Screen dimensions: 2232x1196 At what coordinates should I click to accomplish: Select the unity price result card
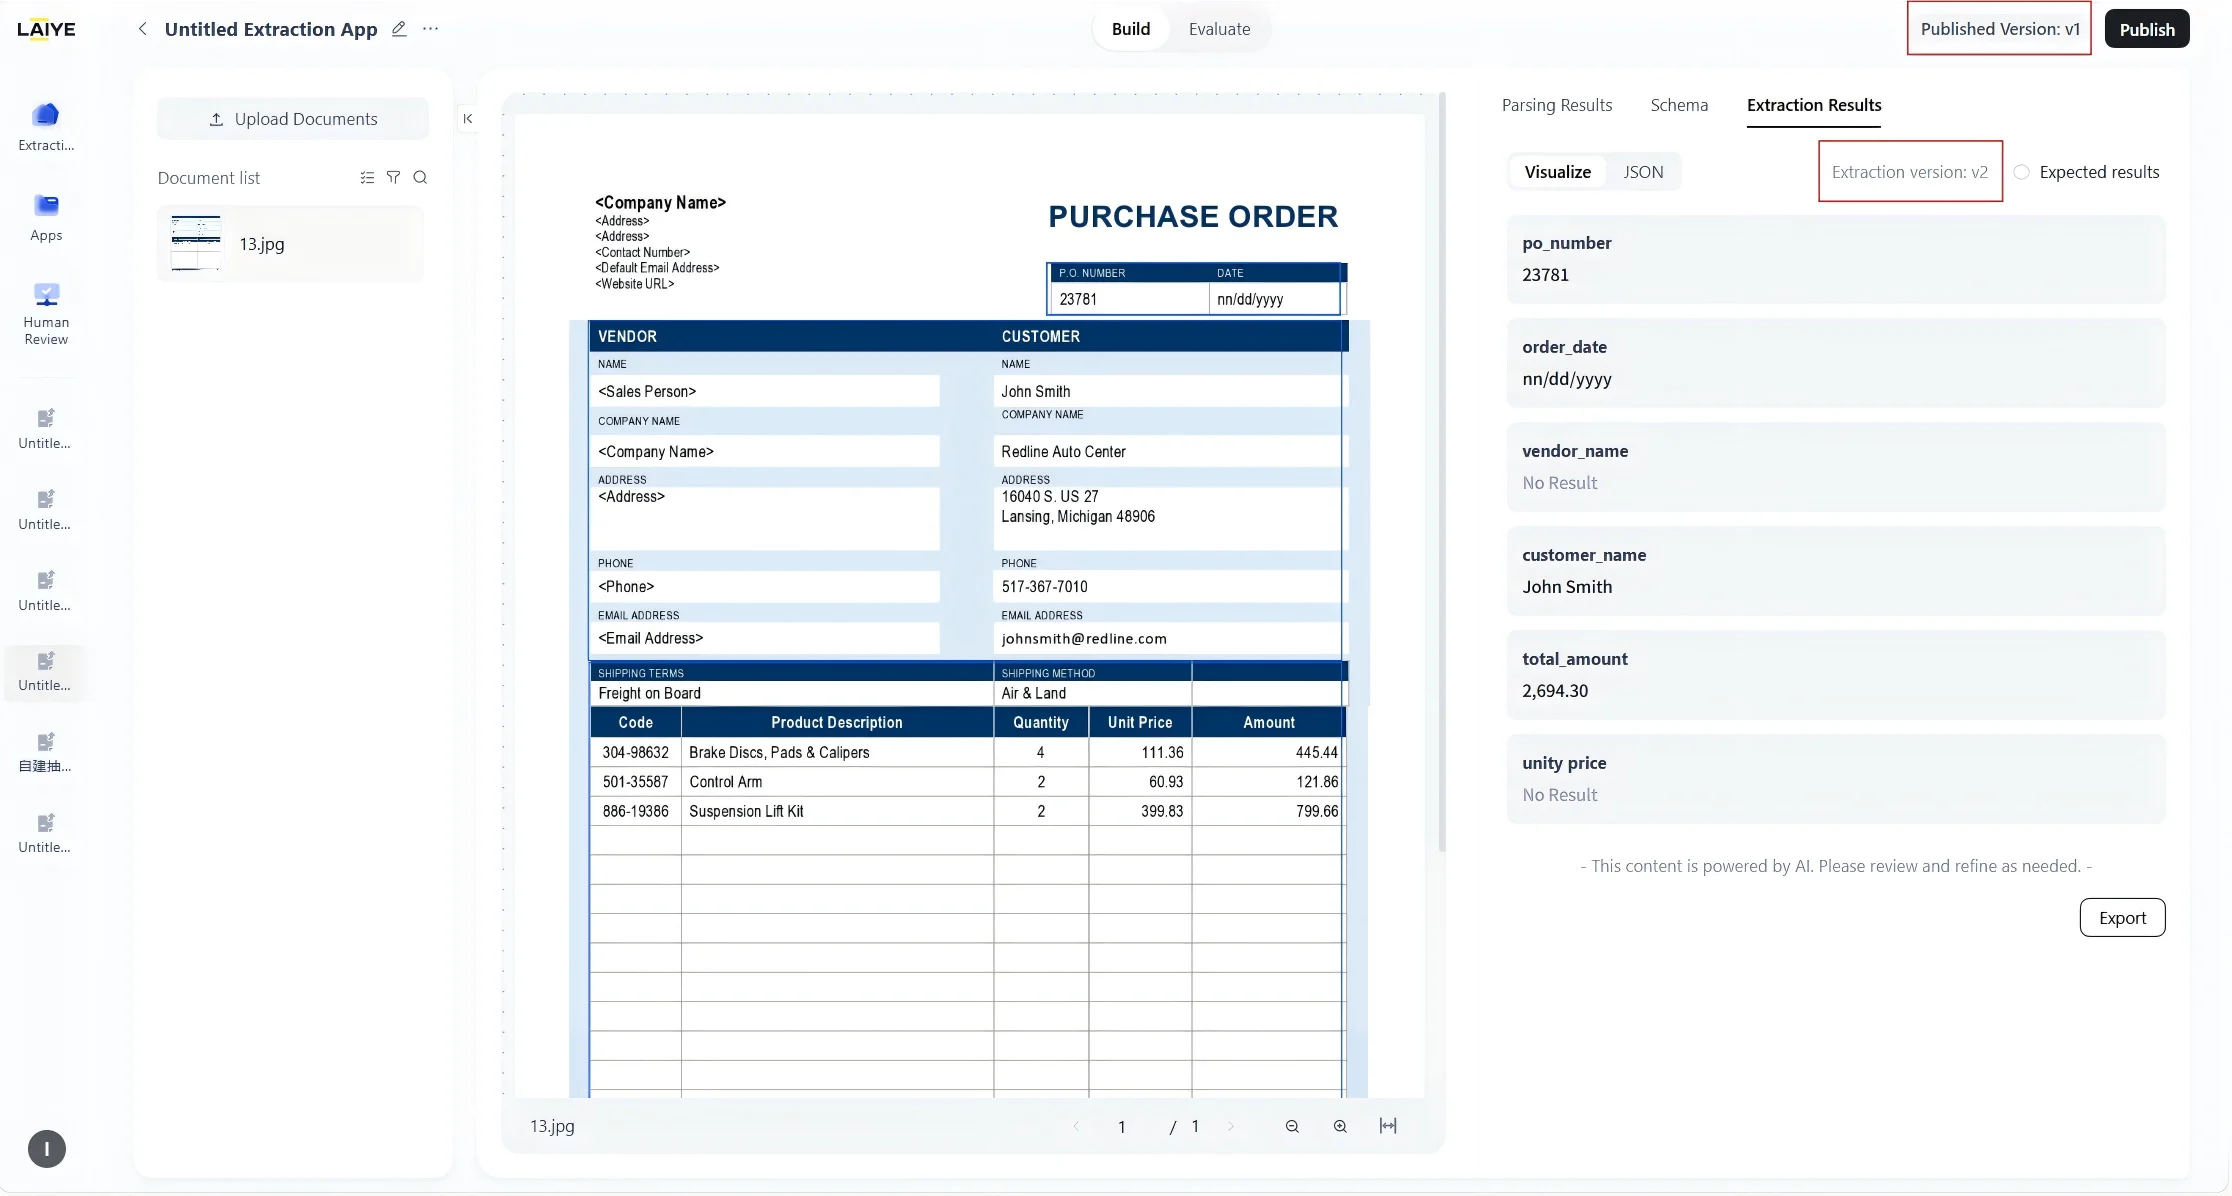coord(1836,779)
